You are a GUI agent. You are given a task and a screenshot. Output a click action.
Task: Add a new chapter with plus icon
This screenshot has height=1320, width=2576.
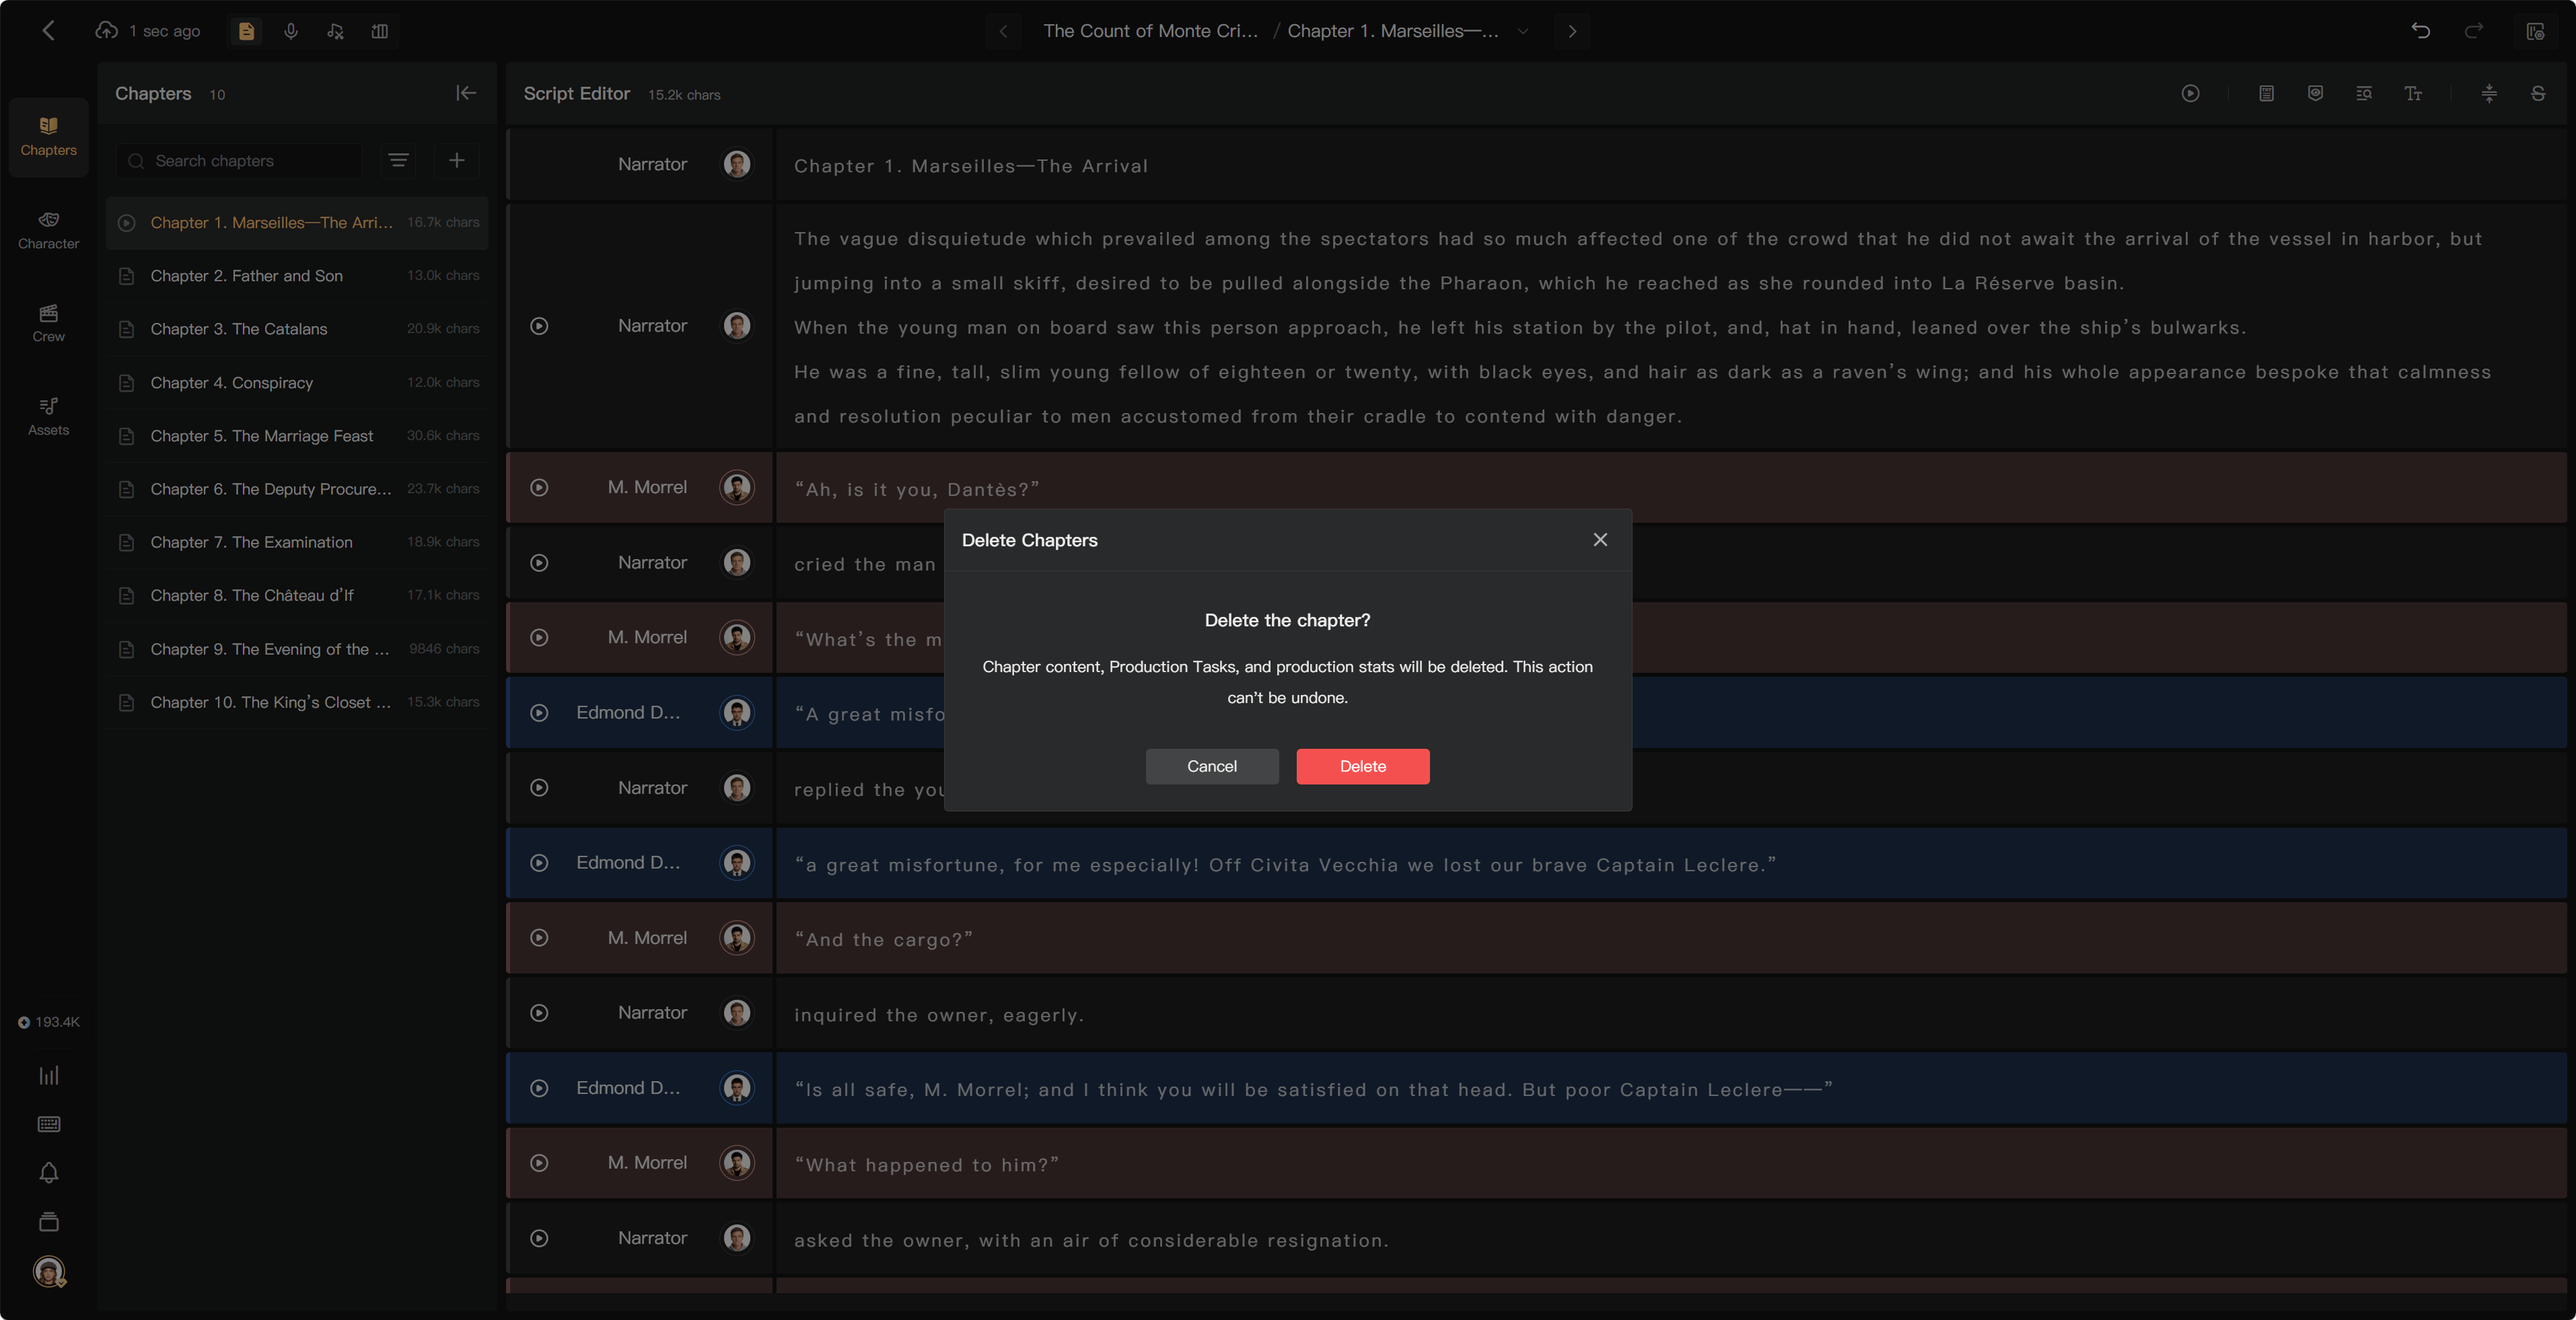click(456, 161)
